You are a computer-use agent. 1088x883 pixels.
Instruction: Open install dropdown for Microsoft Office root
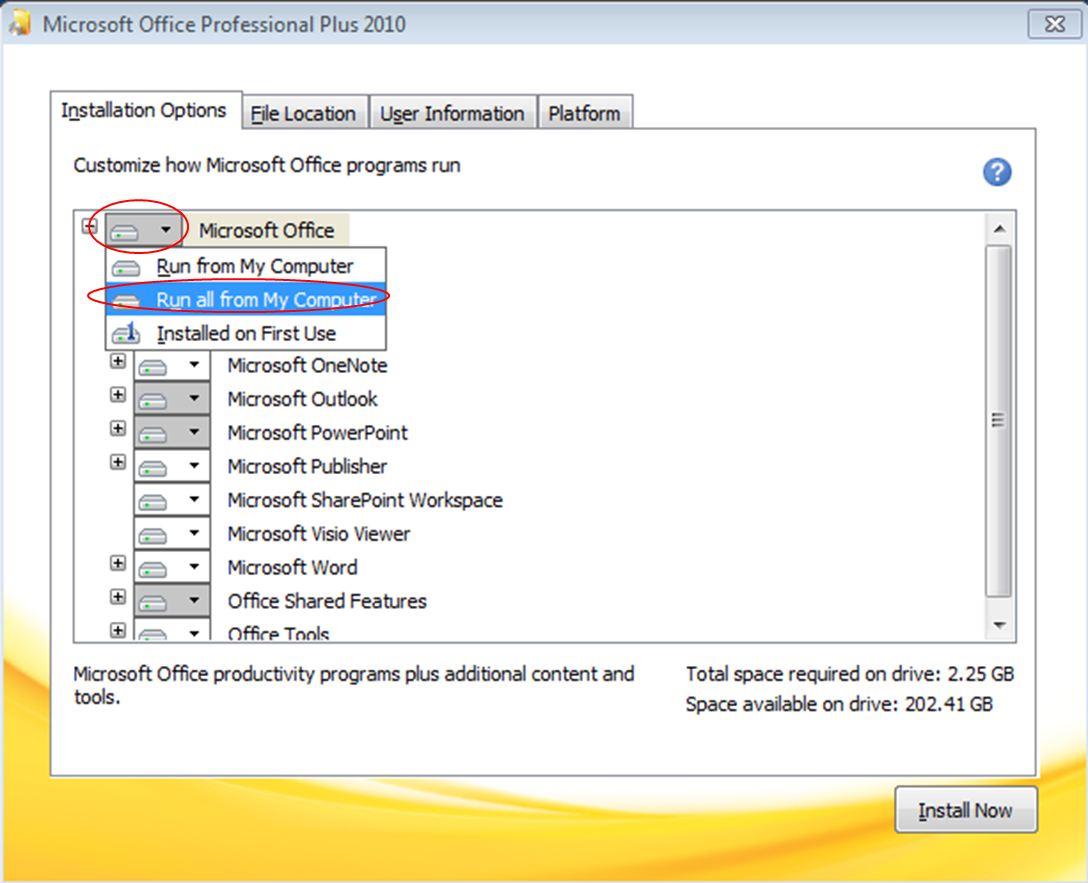[x=143, y=230]
